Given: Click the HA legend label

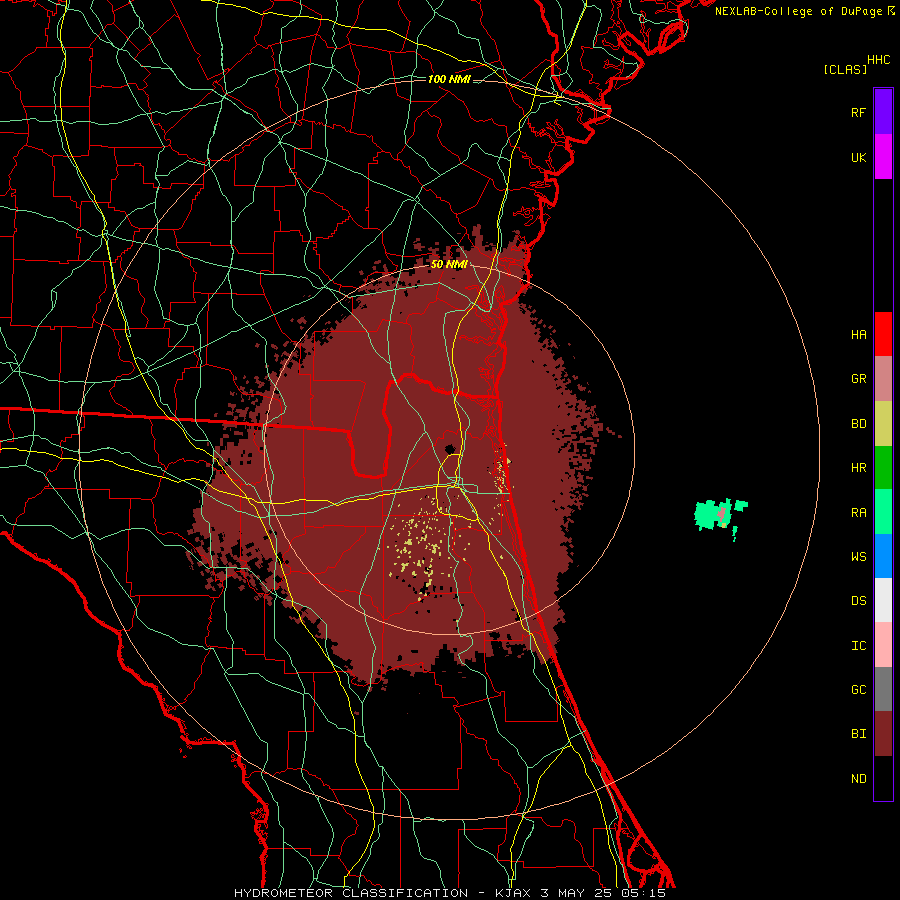Looking at the screenshot, I should 858,334.
